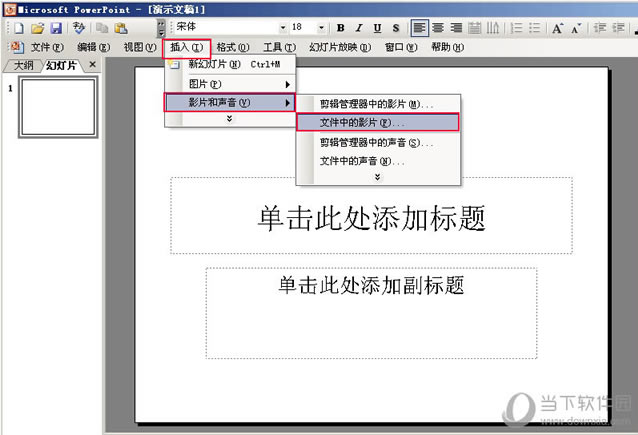Open the 文件(F) menu

[47, 47]
